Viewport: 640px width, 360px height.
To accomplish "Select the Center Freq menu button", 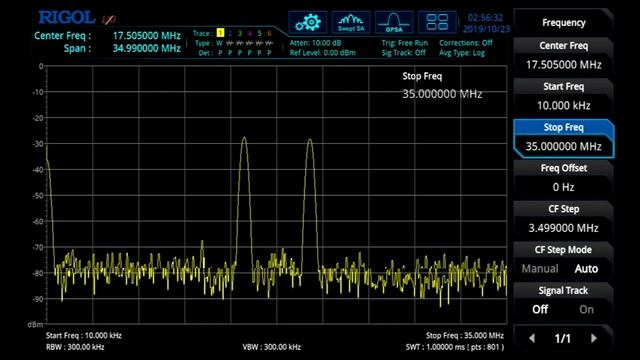I will pyautogui.click(x=563, y=56).
